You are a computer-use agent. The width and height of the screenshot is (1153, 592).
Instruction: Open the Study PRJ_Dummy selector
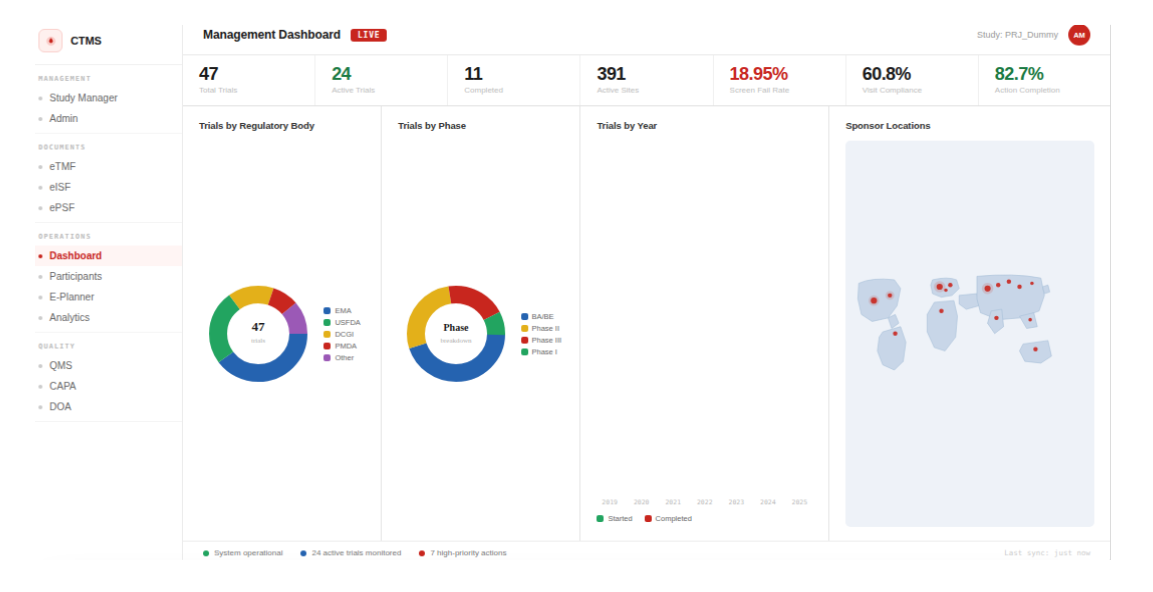[x=1016, y=35]
